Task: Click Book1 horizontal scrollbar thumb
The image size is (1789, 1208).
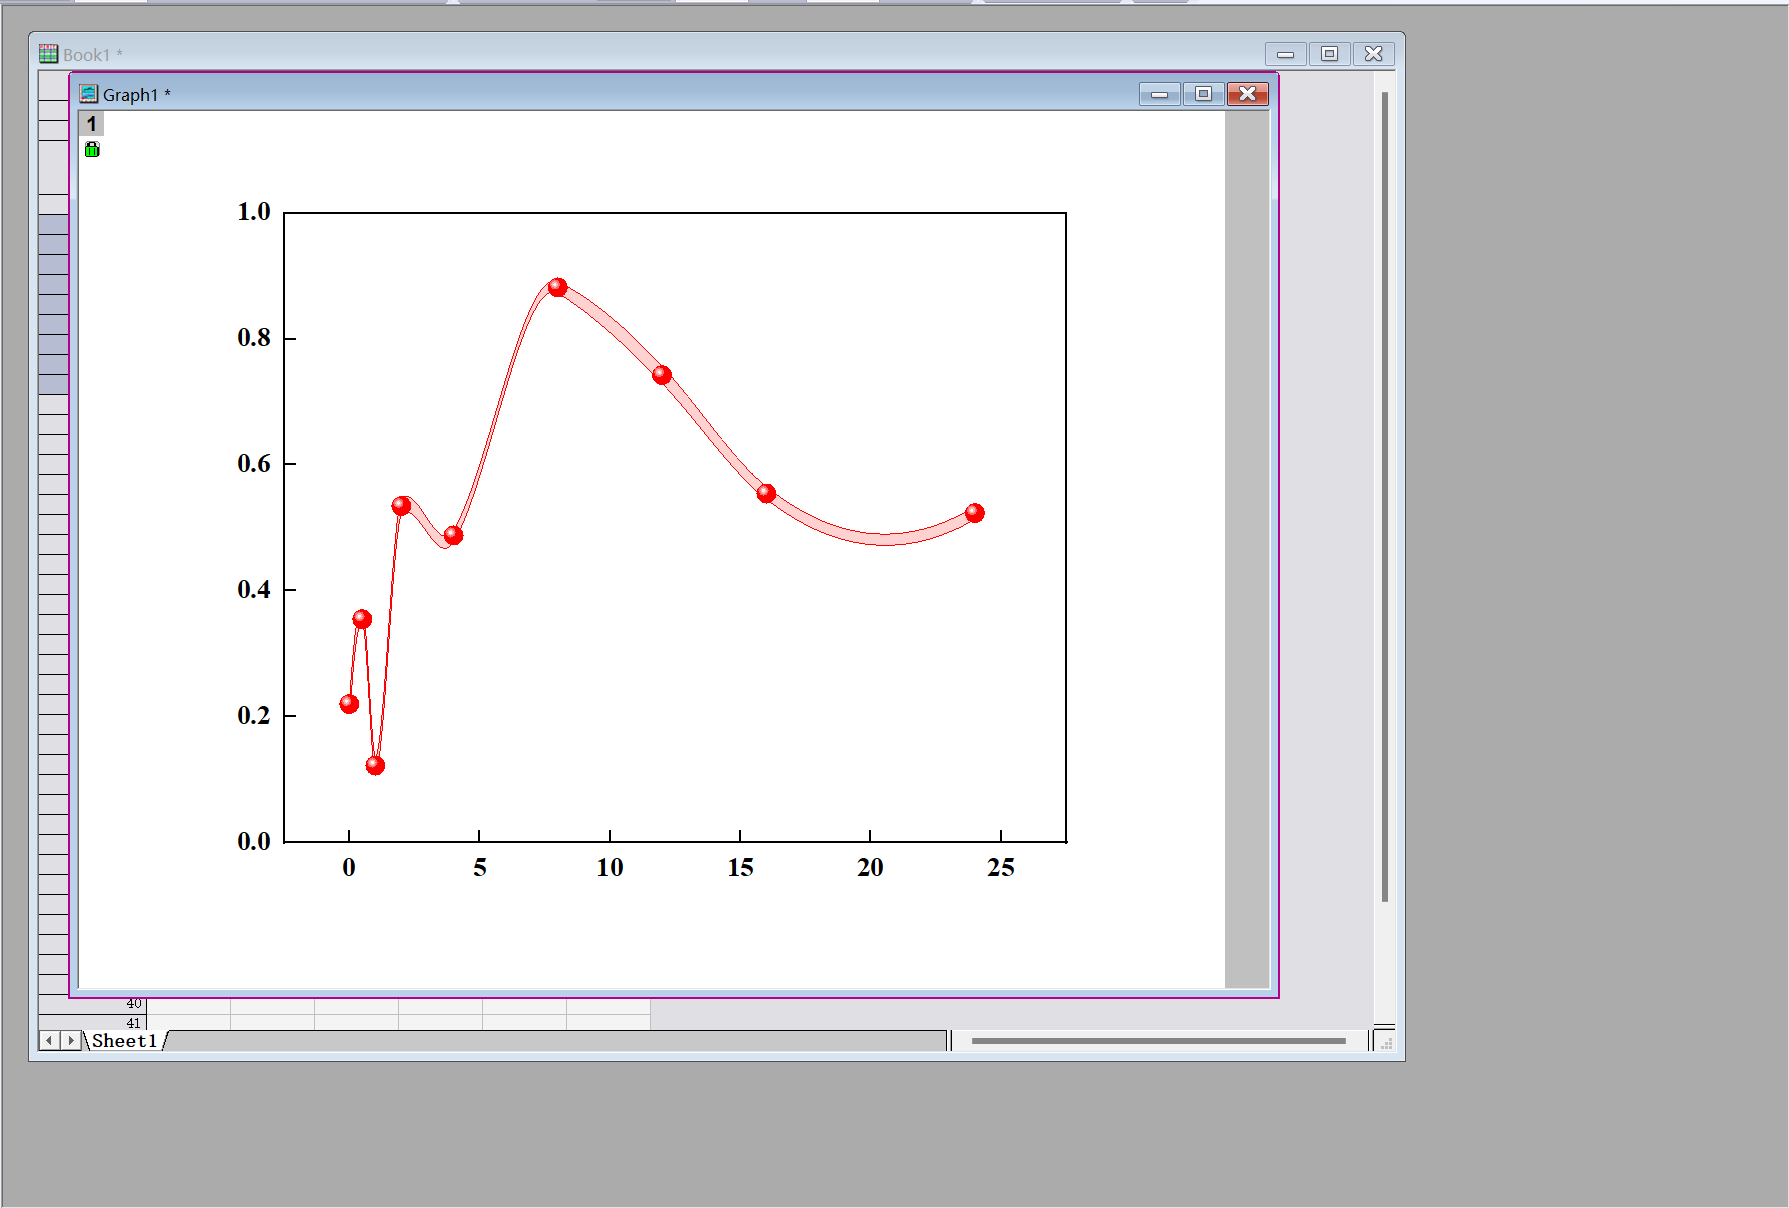Action: (x=1158, y=1041)
